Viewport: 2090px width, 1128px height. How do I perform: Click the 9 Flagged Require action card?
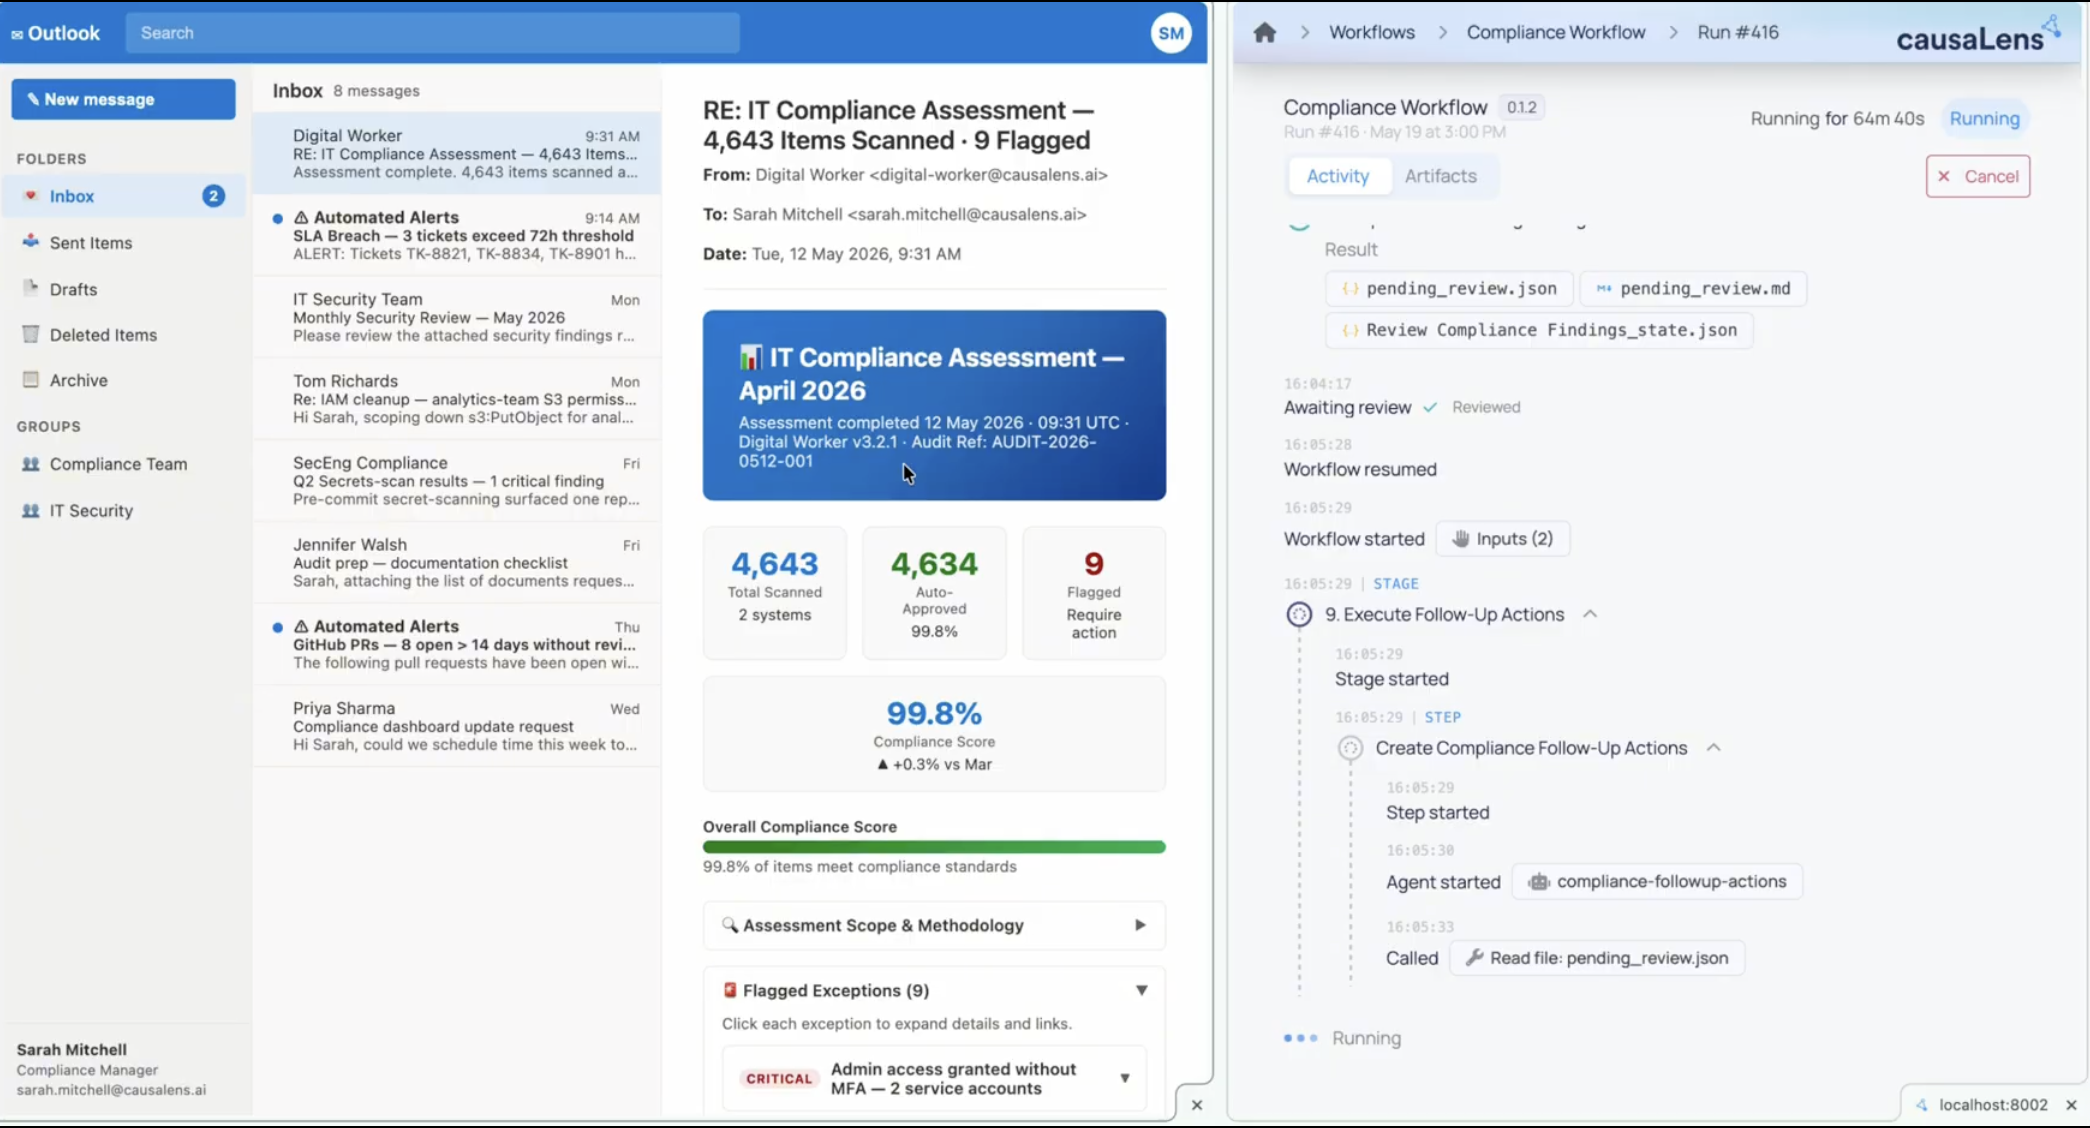pyautogui.click(x=1094, y=593)
